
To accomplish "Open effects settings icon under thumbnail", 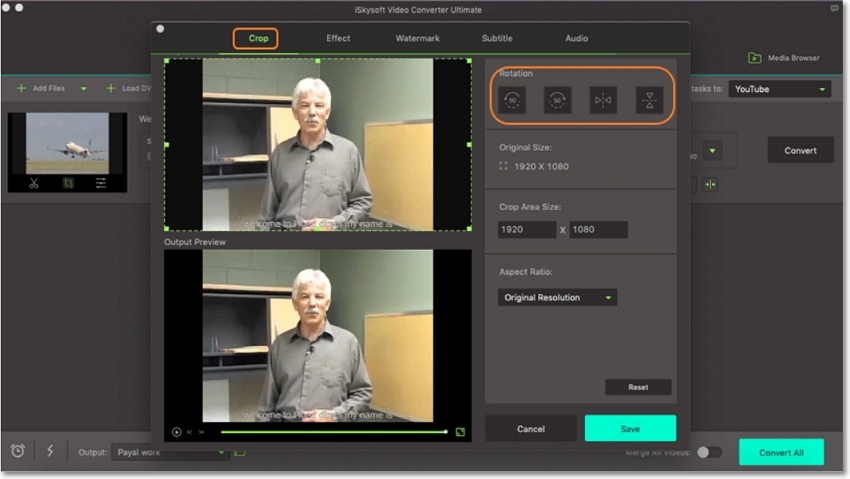I will point(101,183).
